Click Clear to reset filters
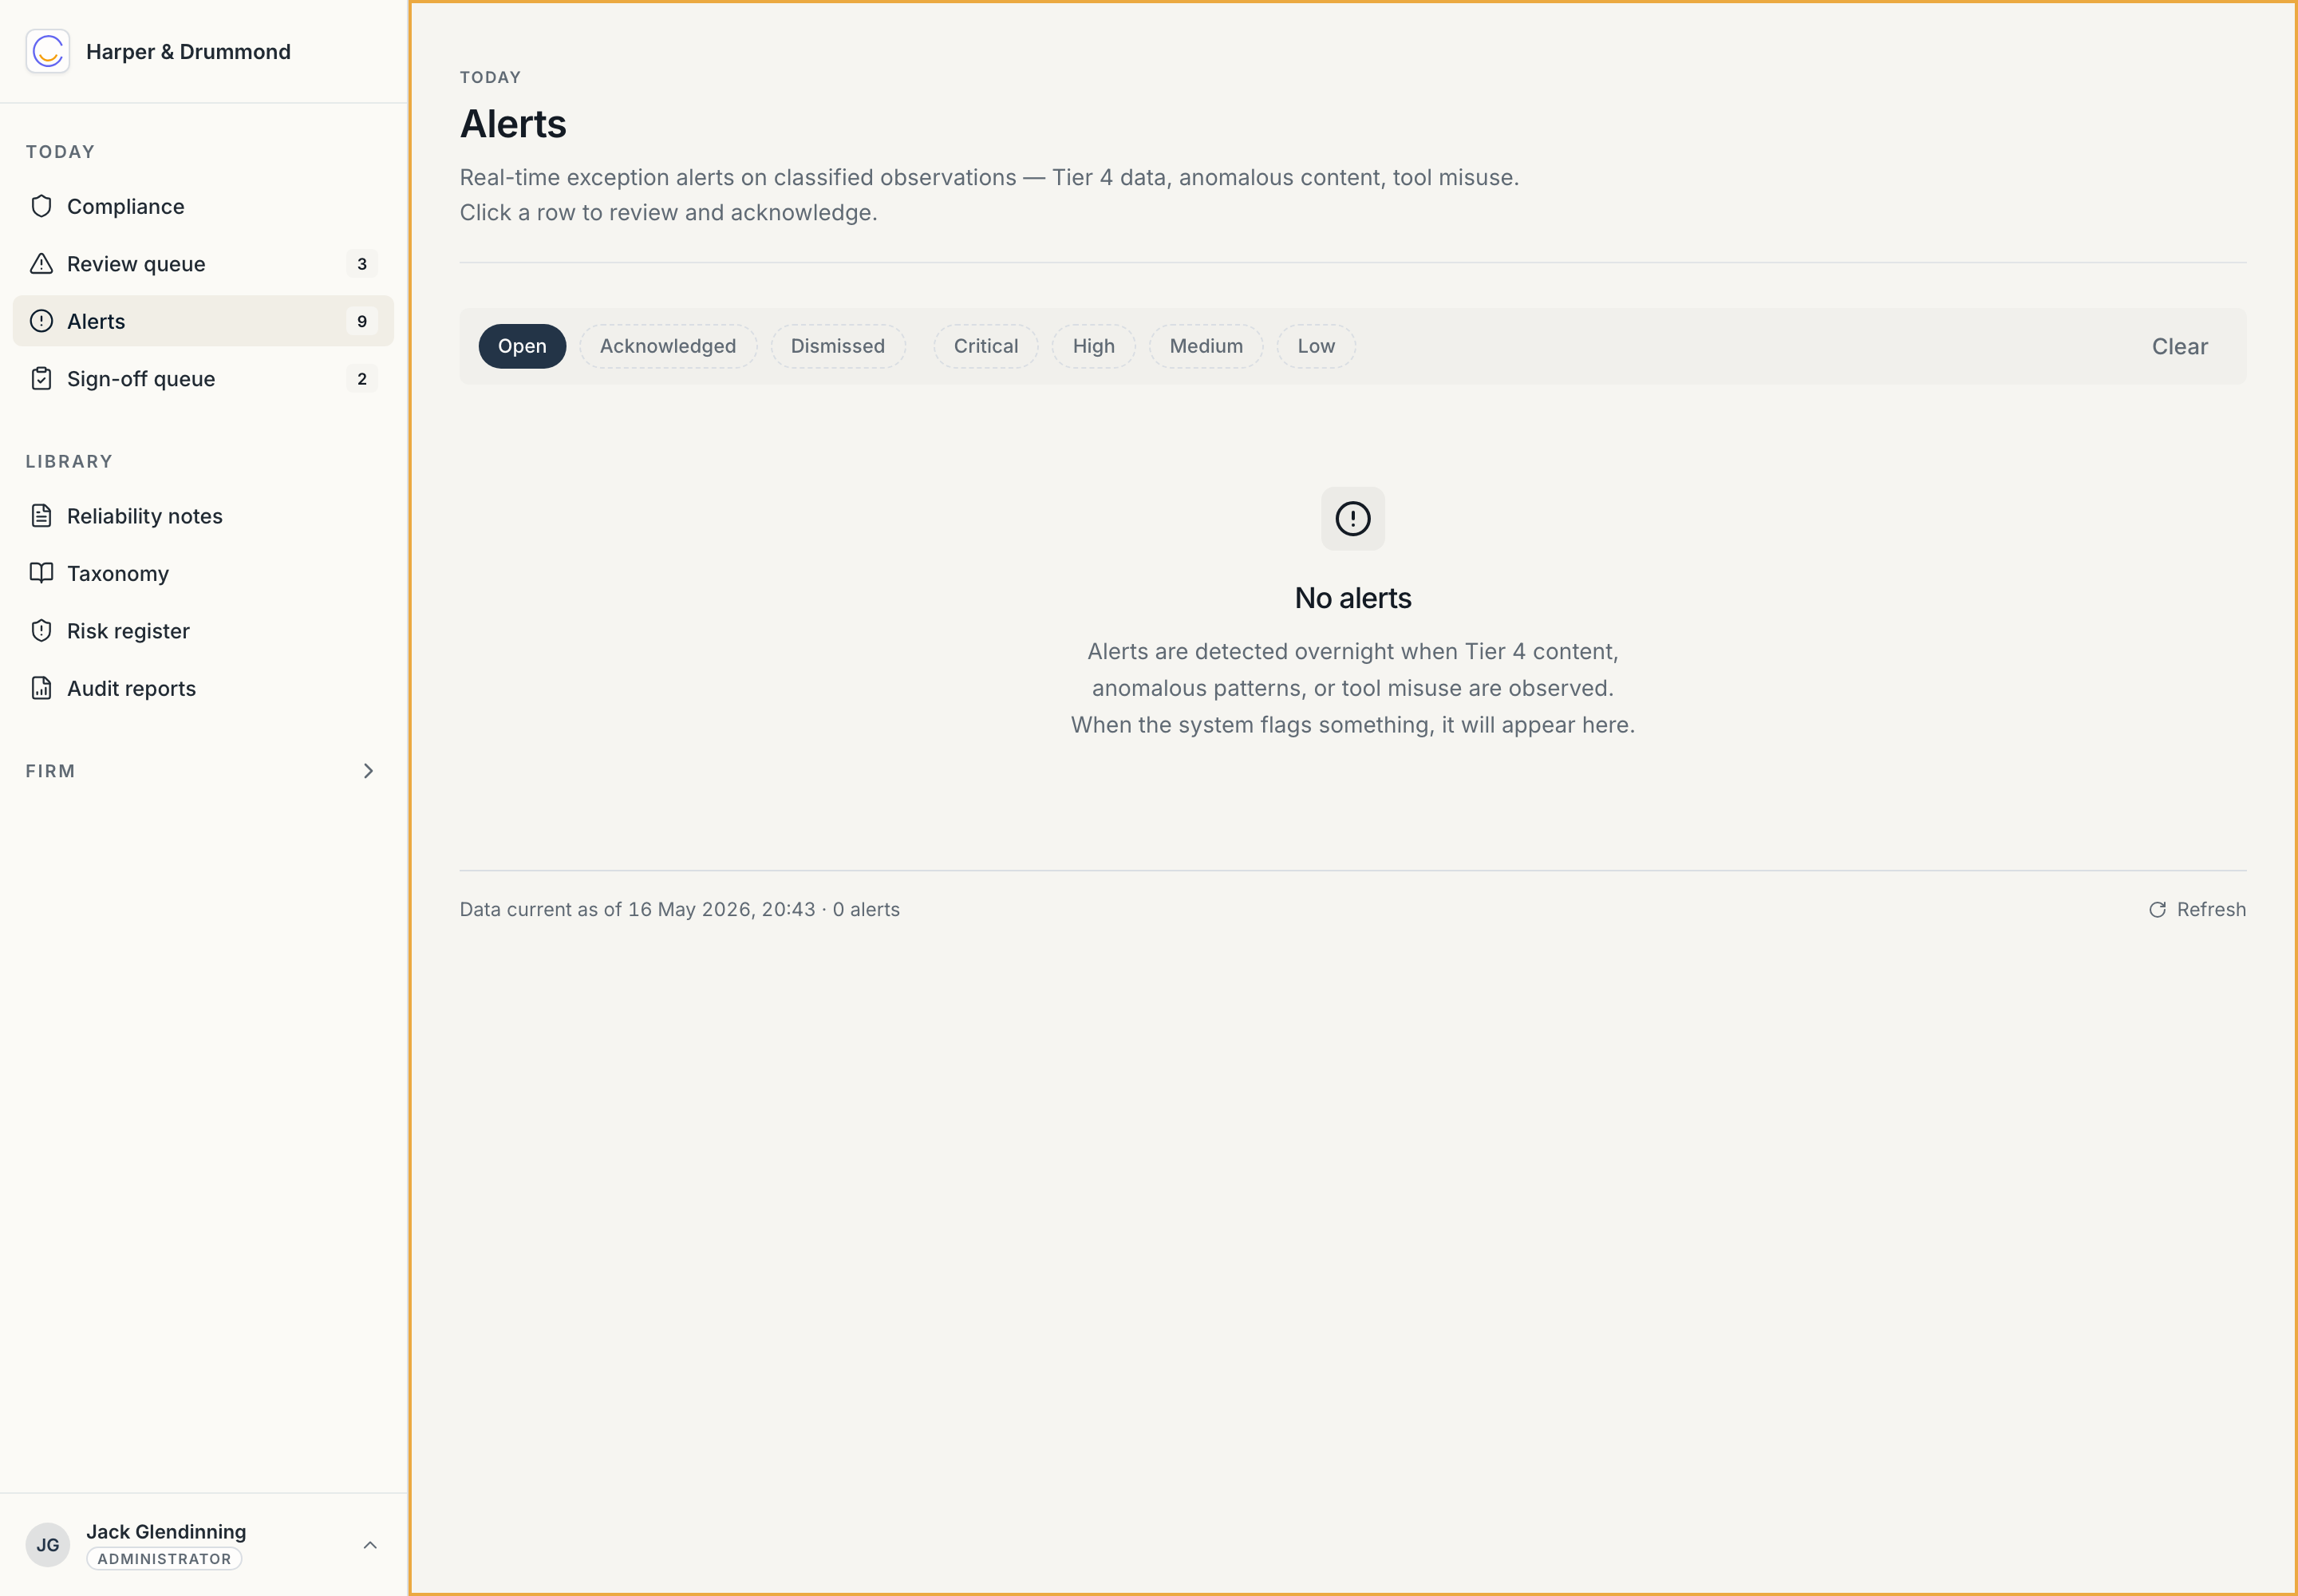The width and height of the screenshot is (2298, 1596). [2179, 346]
